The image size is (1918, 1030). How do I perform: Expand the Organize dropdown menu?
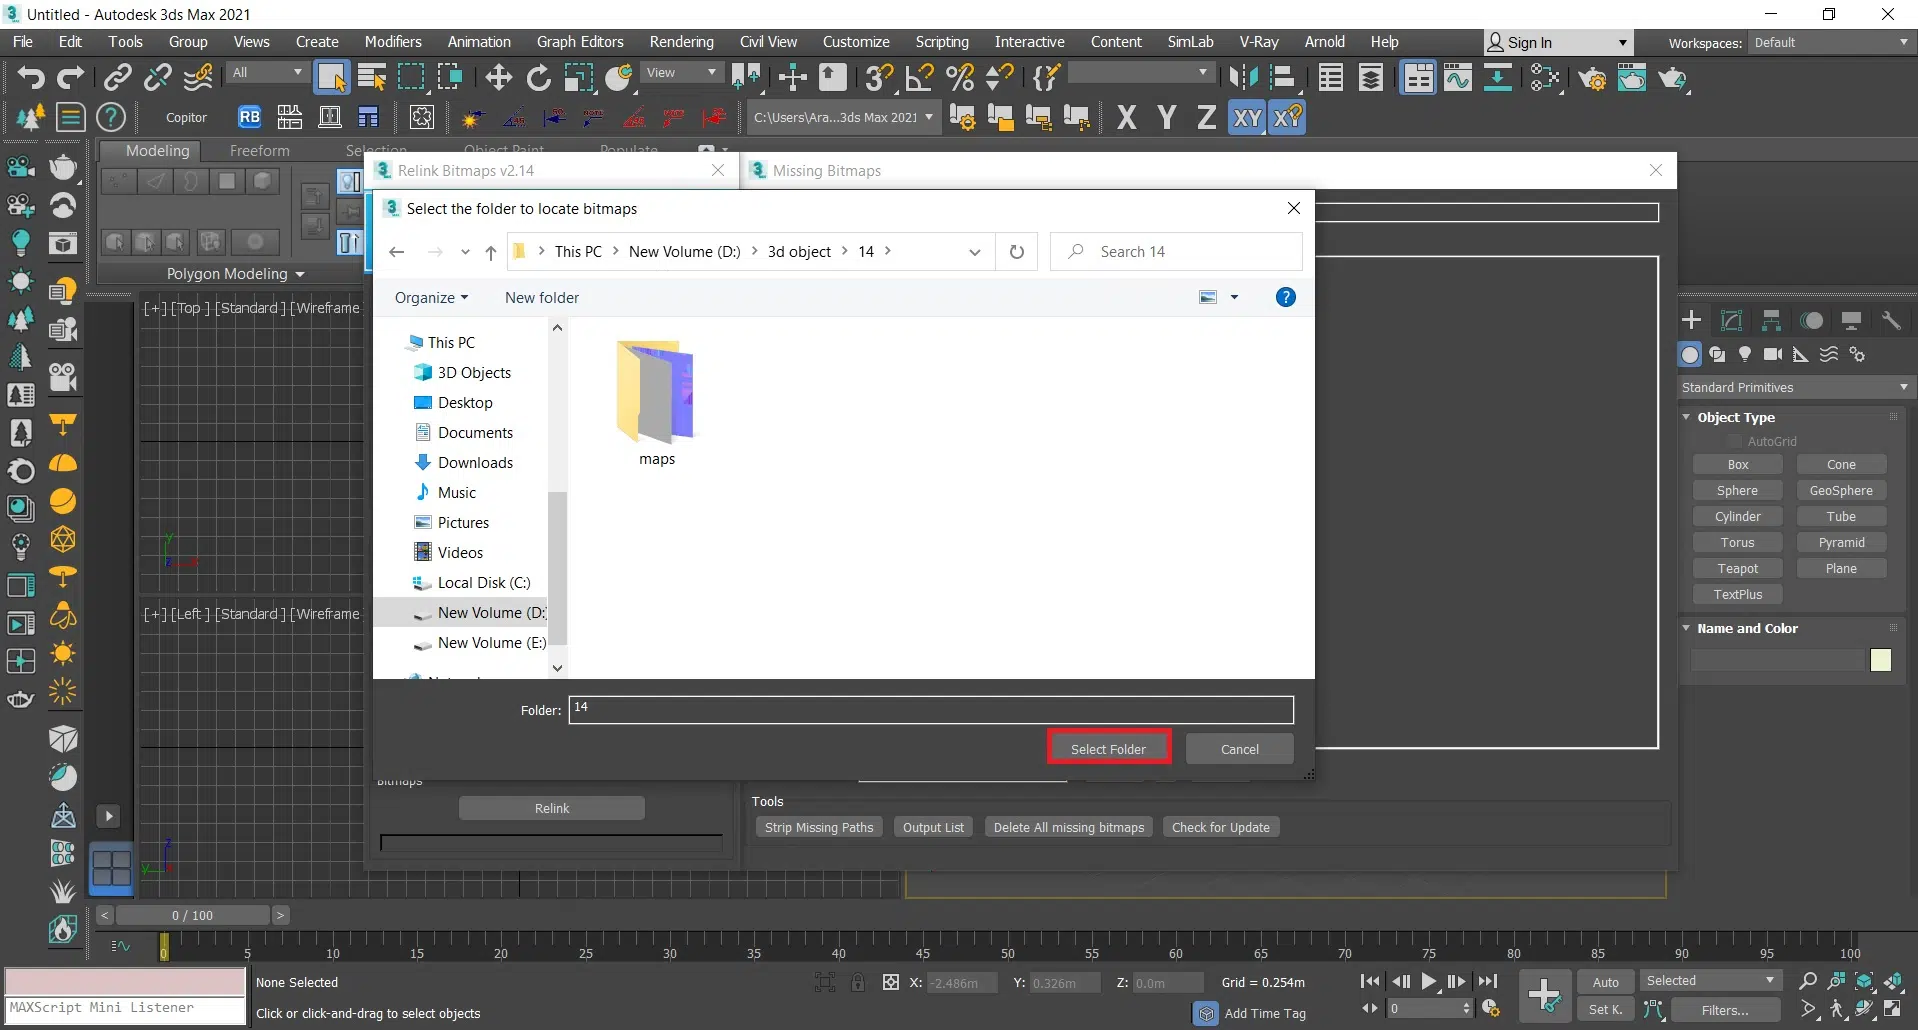click(431, 298)
